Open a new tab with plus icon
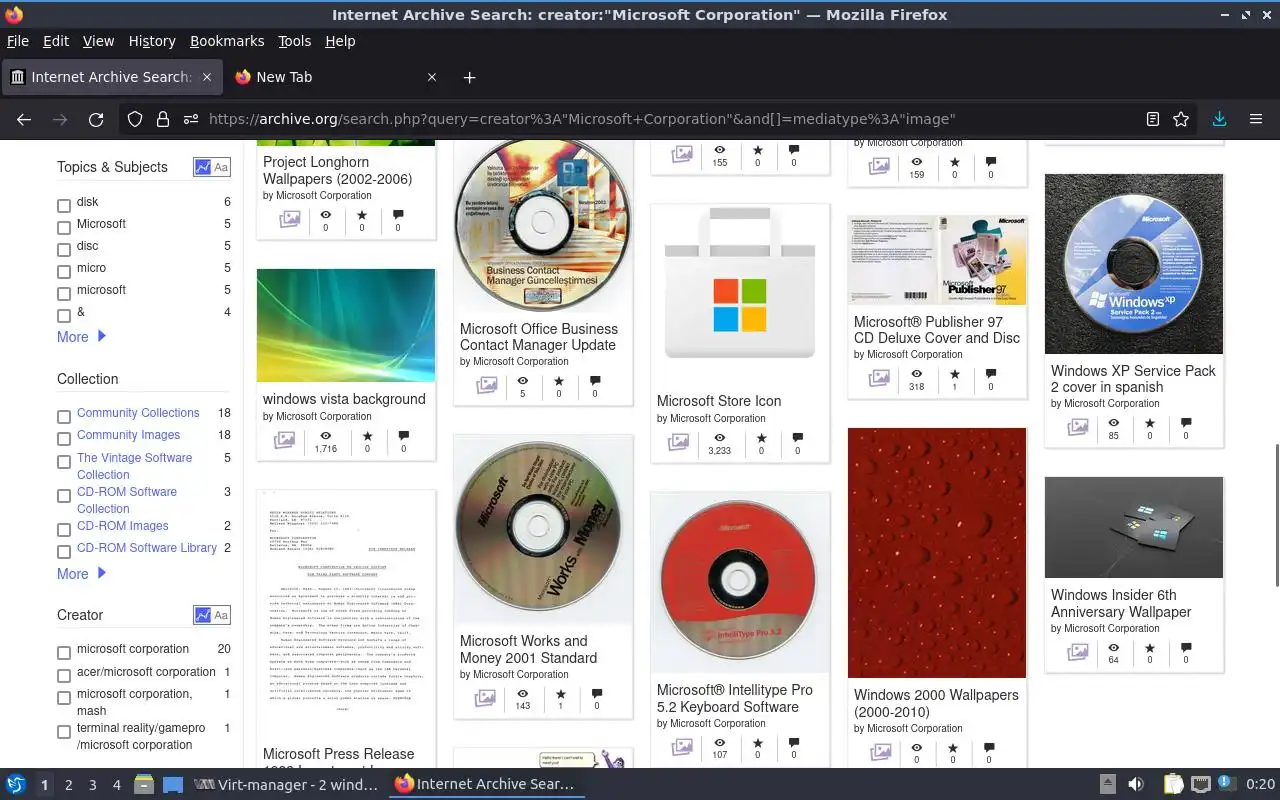This screenshot has width=1280, height=800. coord(469,77)
